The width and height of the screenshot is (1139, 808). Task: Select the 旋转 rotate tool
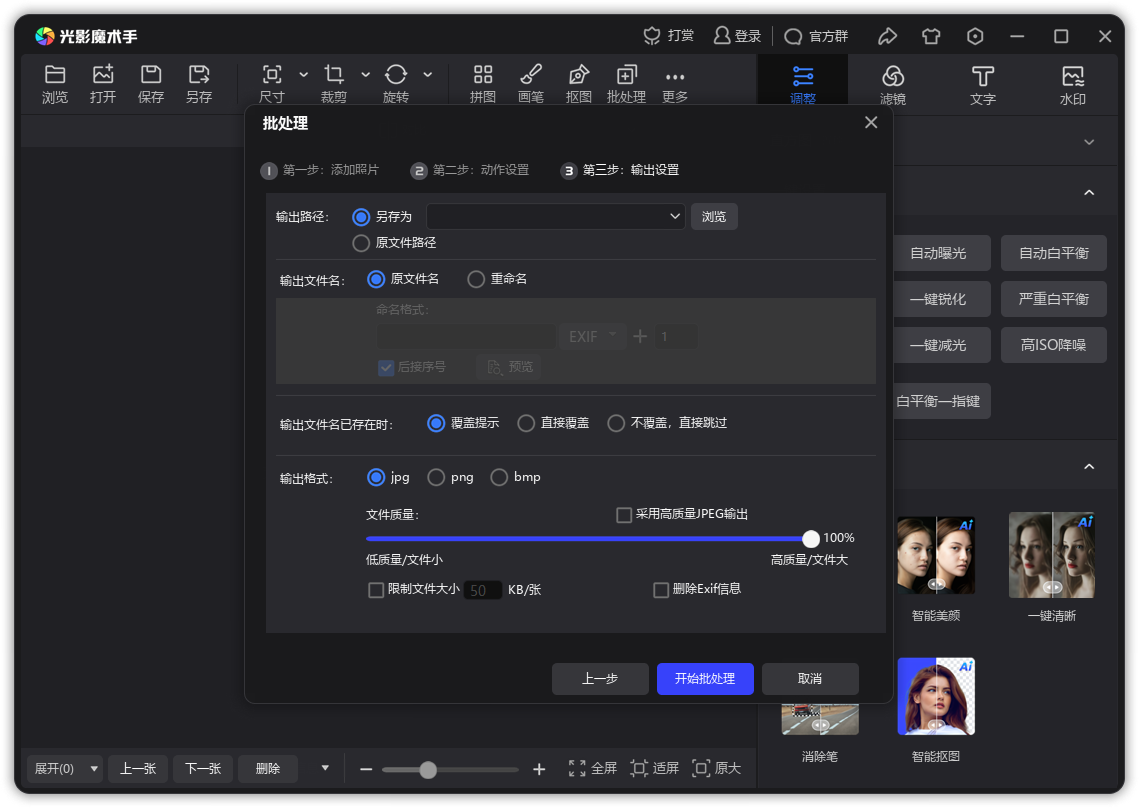[x=396, y=84]
